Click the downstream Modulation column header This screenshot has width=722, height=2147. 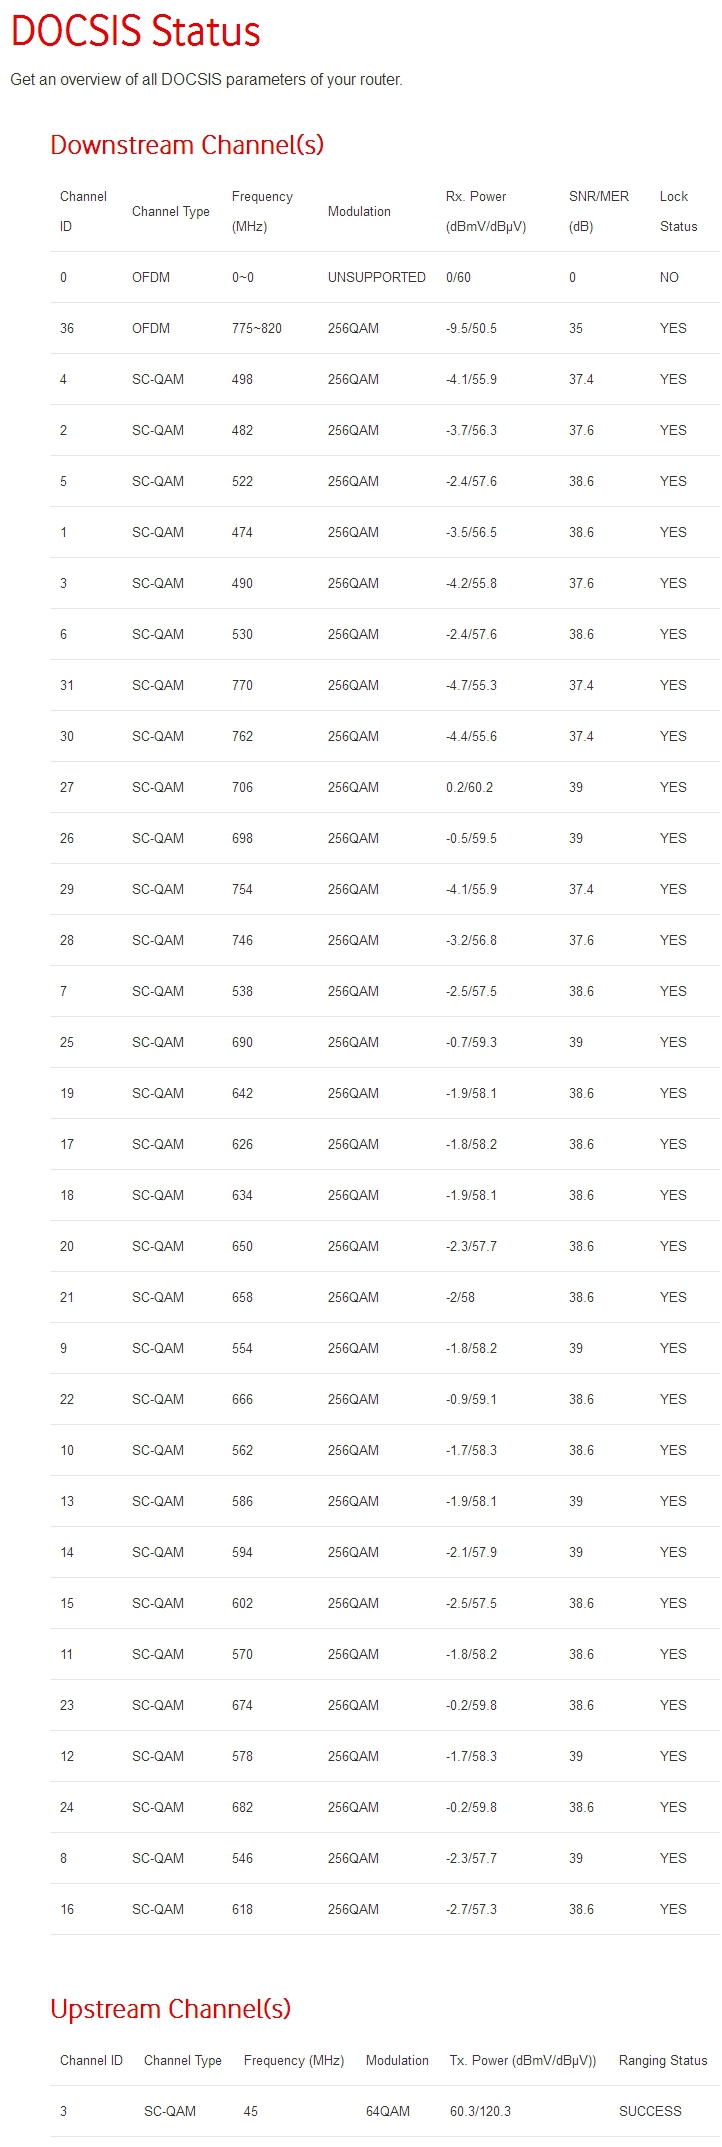[x=359, y=211]
